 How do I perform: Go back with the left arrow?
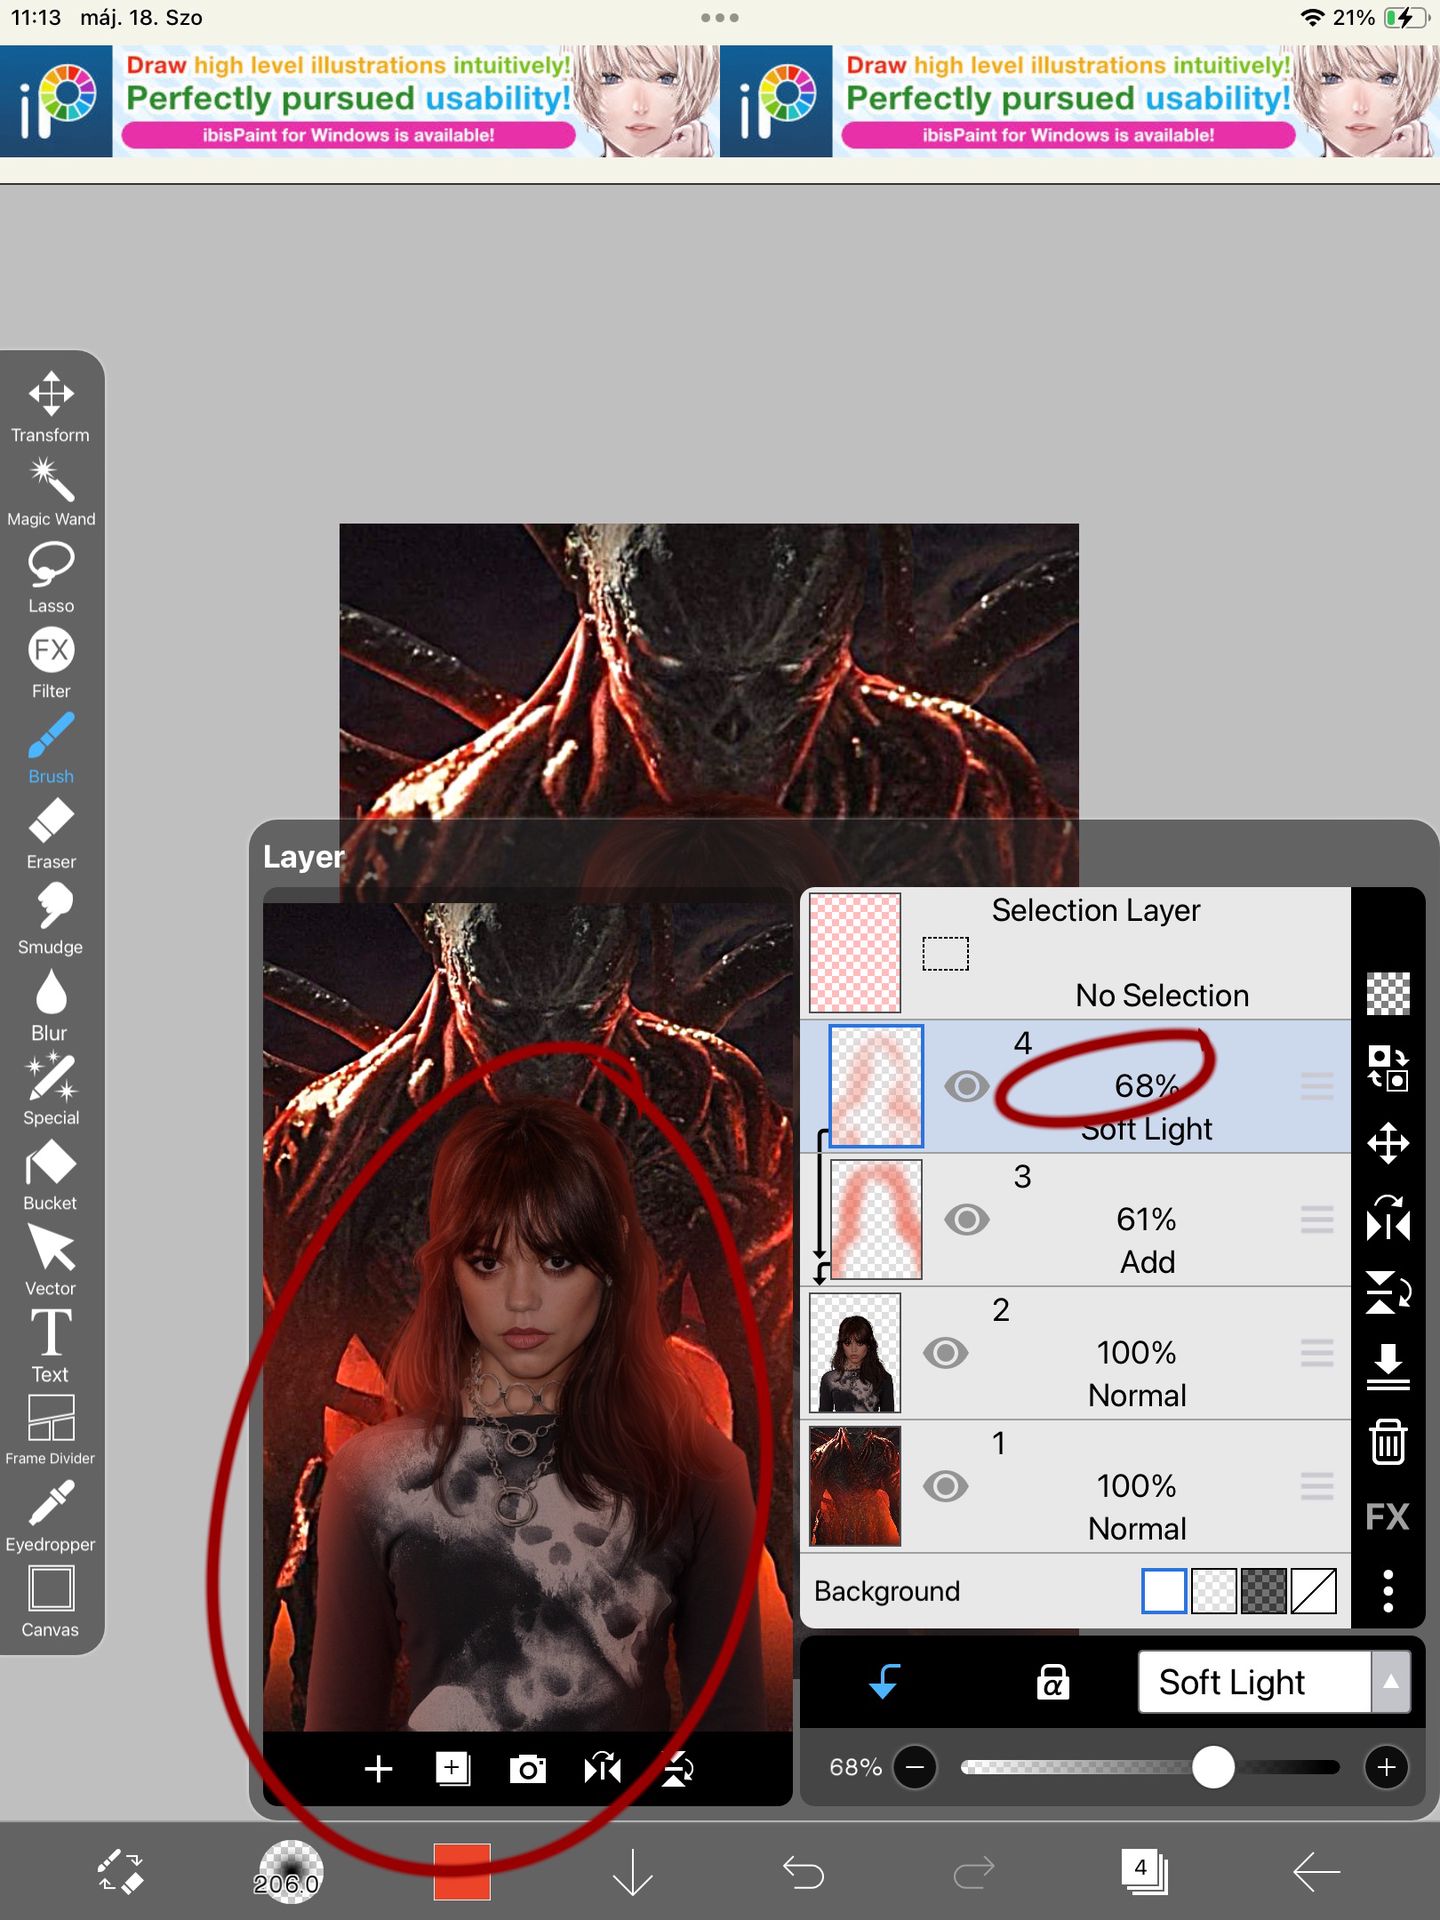pos(1316,1872)
